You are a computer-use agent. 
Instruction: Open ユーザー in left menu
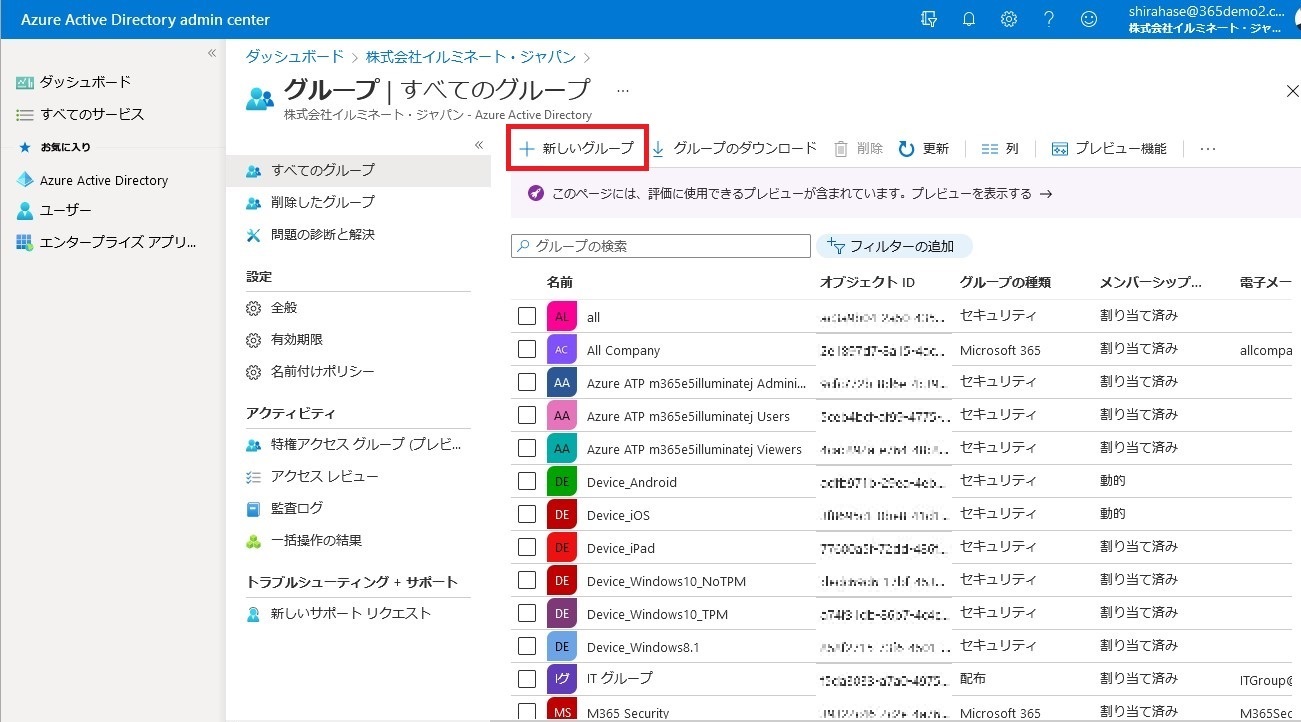click(x=54, y=211)
